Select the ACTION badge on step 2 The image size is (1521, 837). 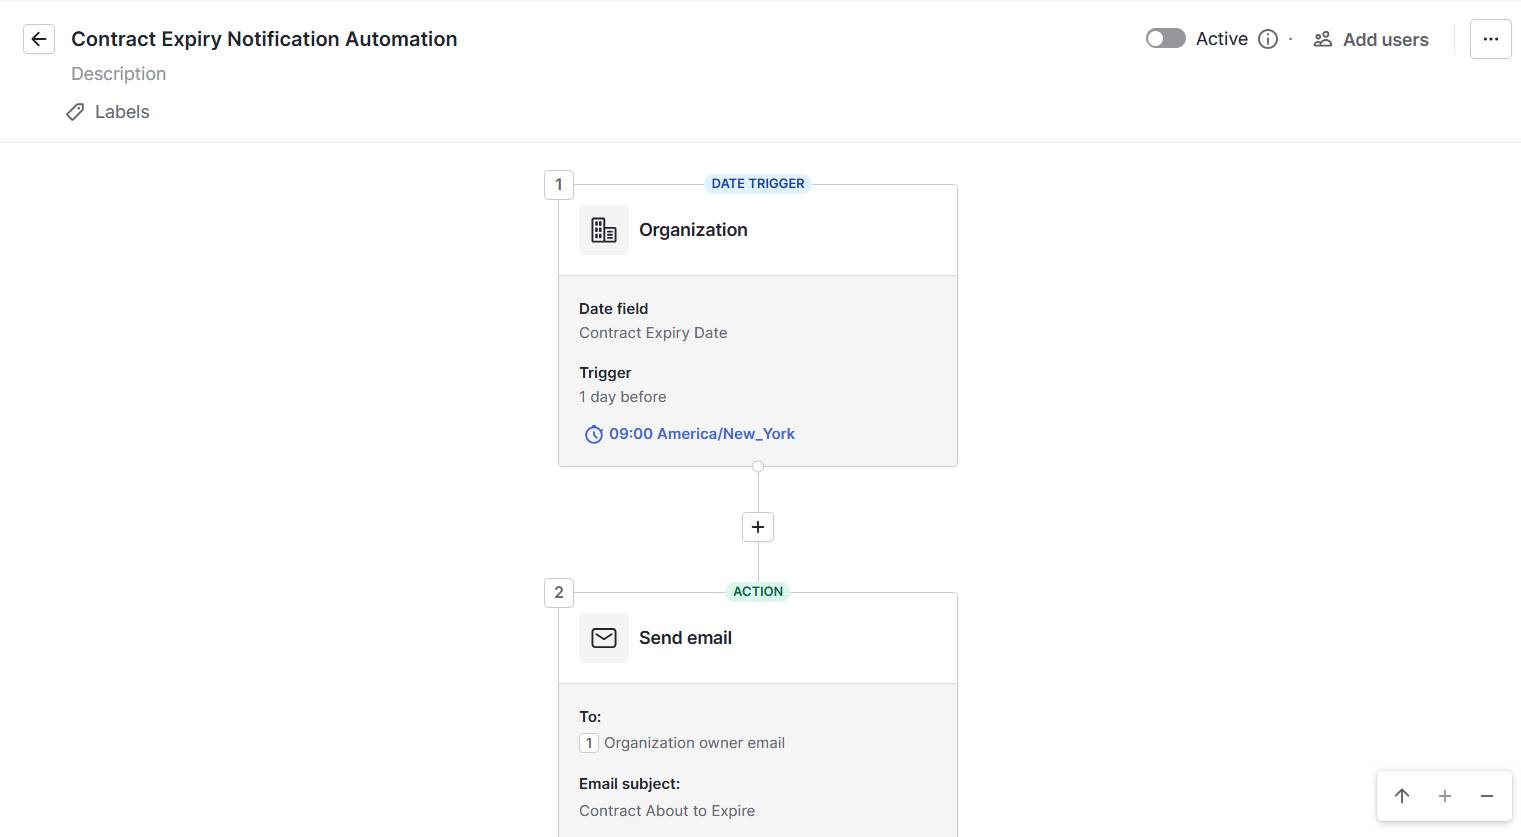(758, 592)
